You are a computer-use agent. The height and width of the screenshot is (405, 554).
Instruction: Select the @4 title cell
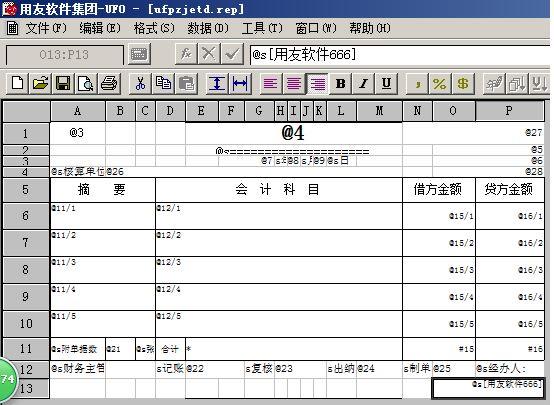tap(294, 133)
